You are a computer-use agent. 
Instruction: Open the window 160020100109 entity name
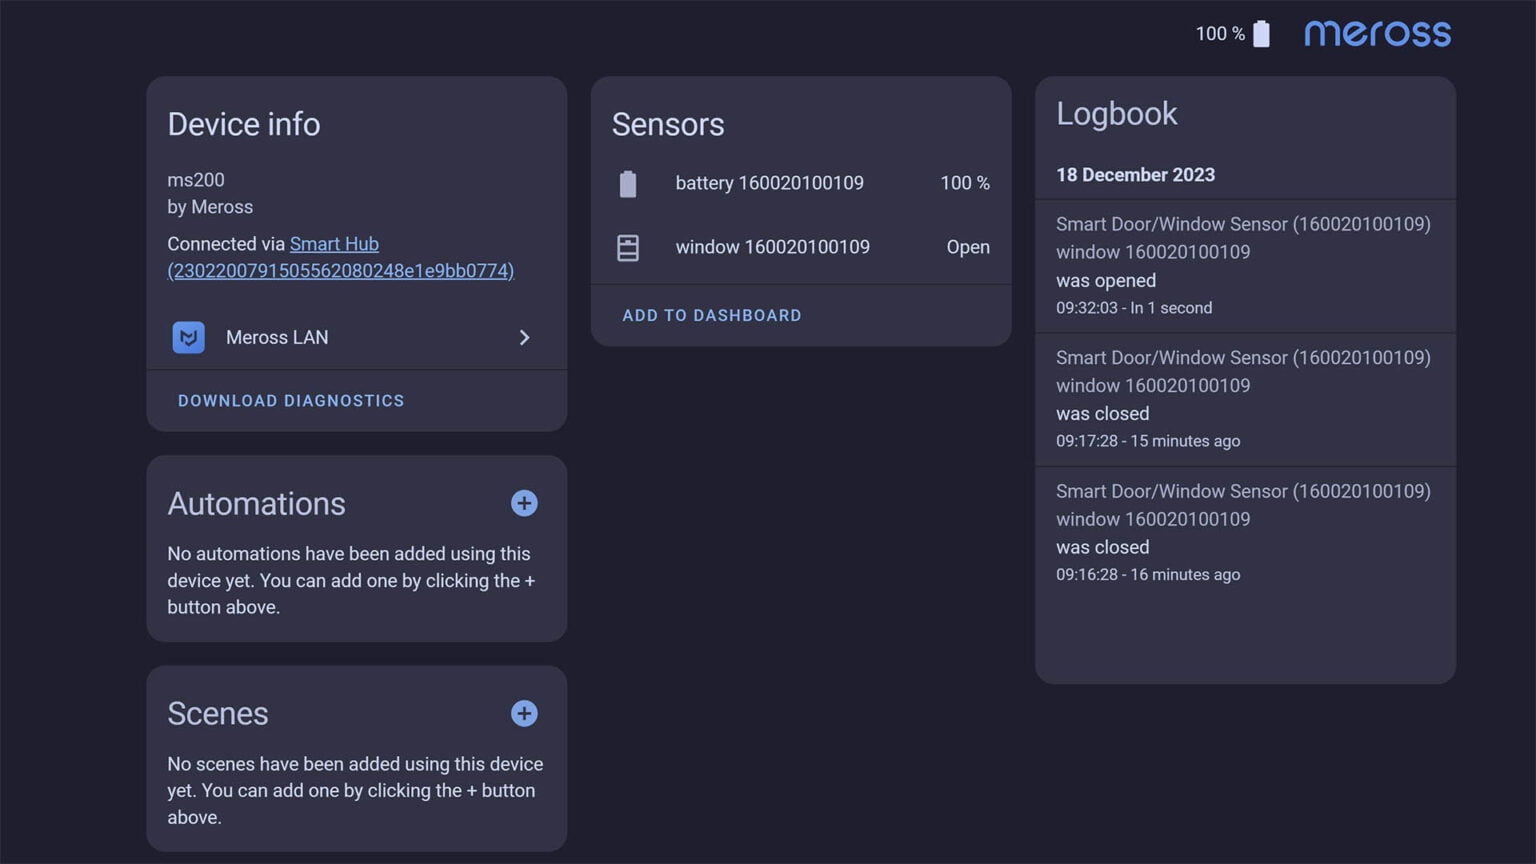tap(772, 247)
